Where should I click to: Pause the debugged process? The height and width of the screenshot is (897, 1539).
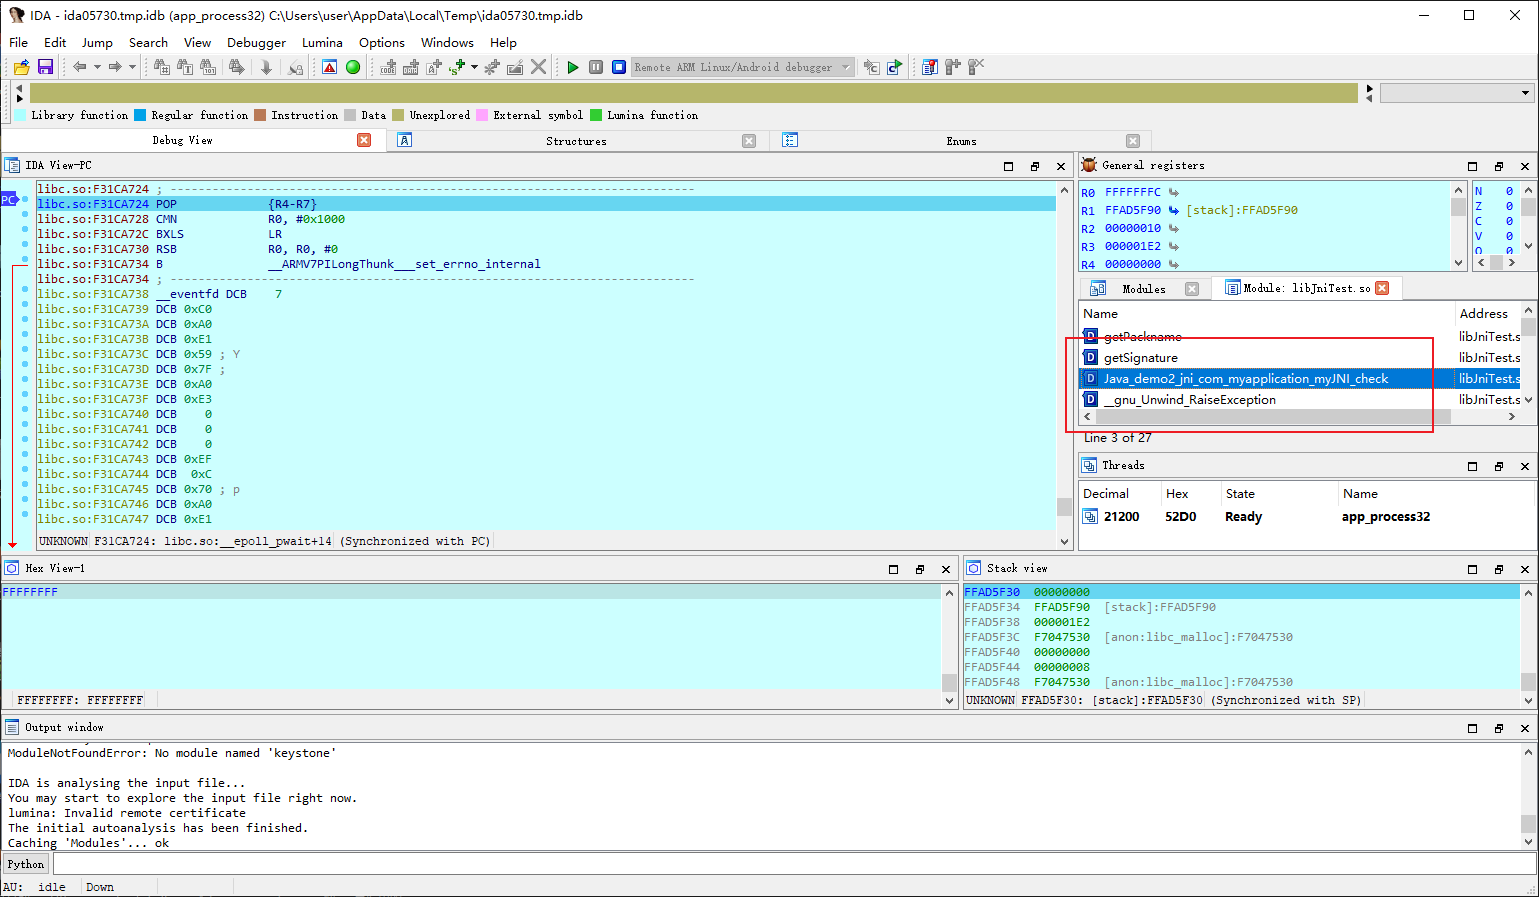click(x=596, y=67)
